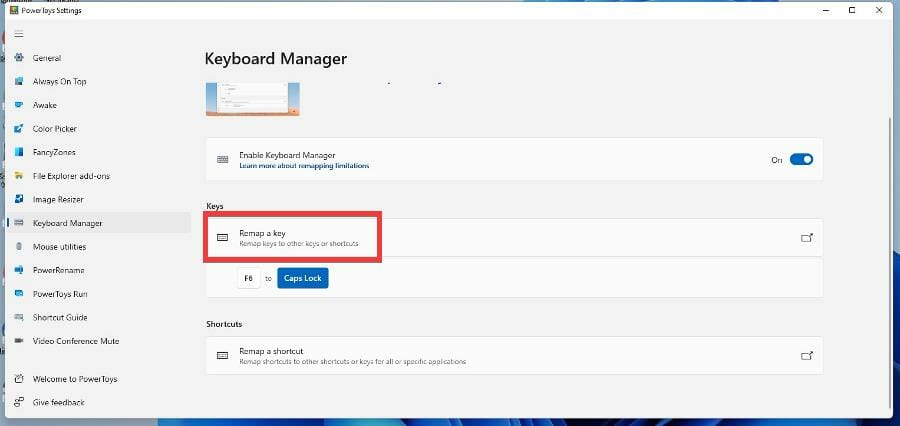Maximize the PowerToys Settings window
The image size is (900, 426).
coord(852,10)
